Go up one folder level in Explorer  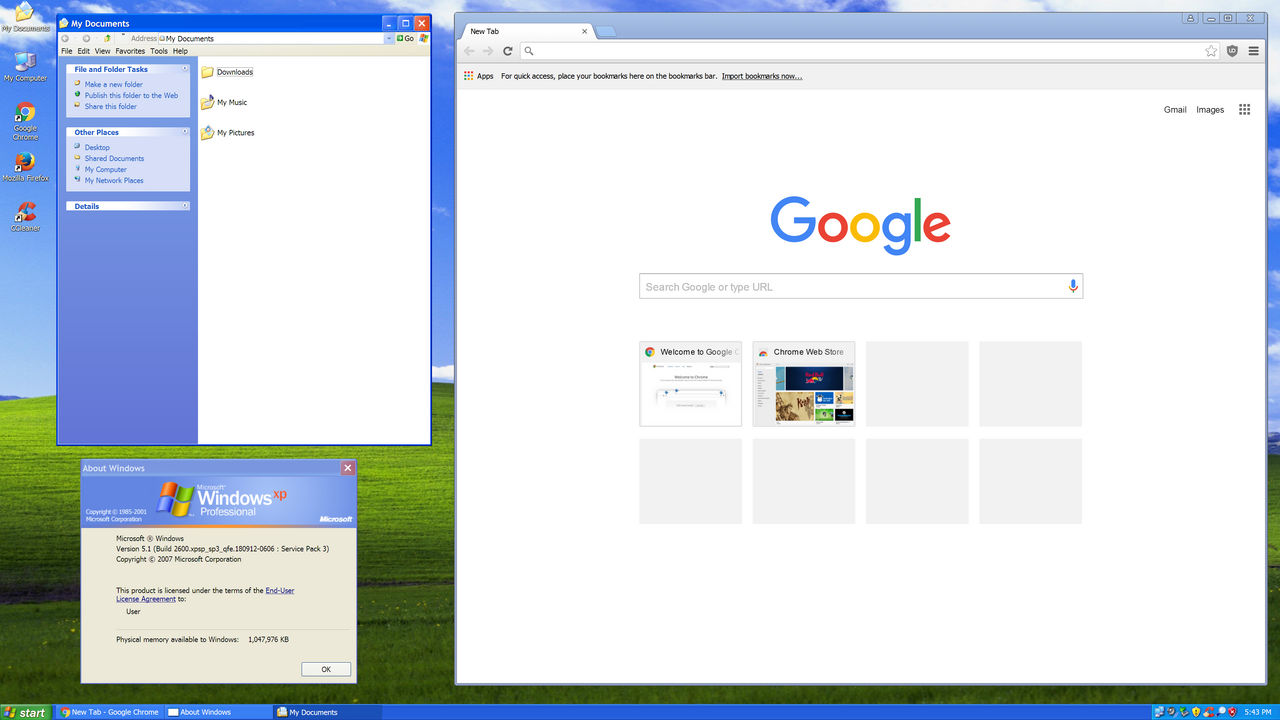pyautogui.click(x=107, y=38)
